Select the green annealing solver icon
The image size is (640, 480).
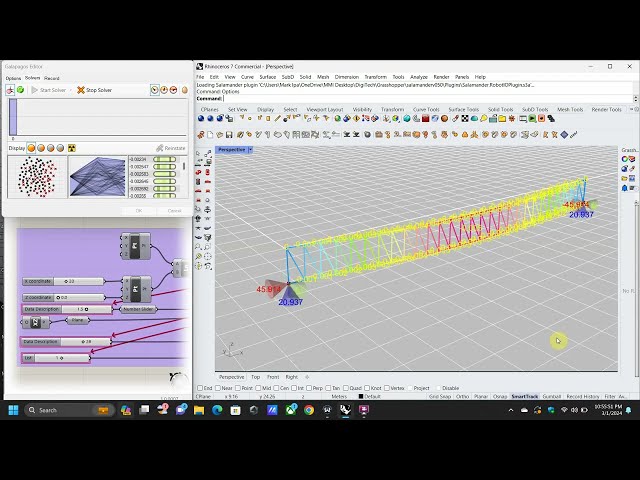pos(20,90)
